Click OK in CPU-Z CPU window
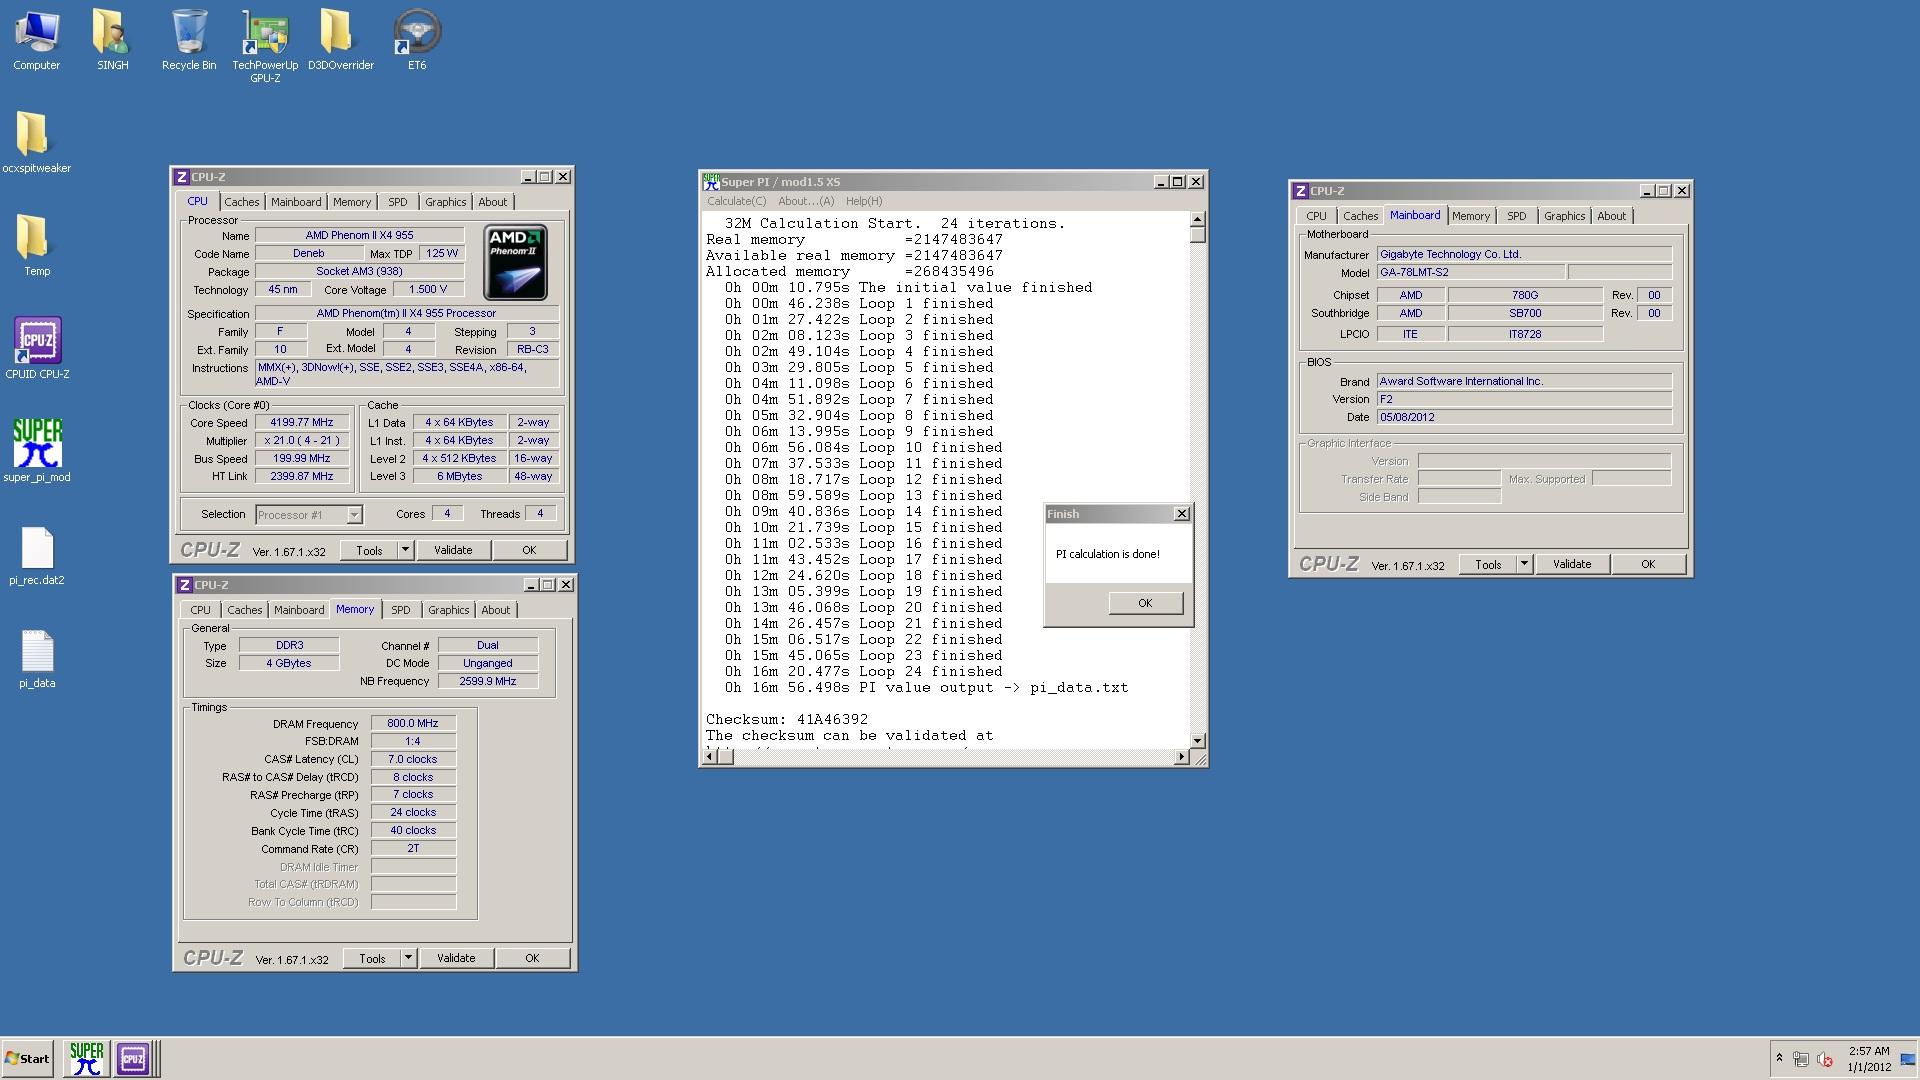Screen dimensions: 1920x1080 pyautogui.click(x=529, y=550)
